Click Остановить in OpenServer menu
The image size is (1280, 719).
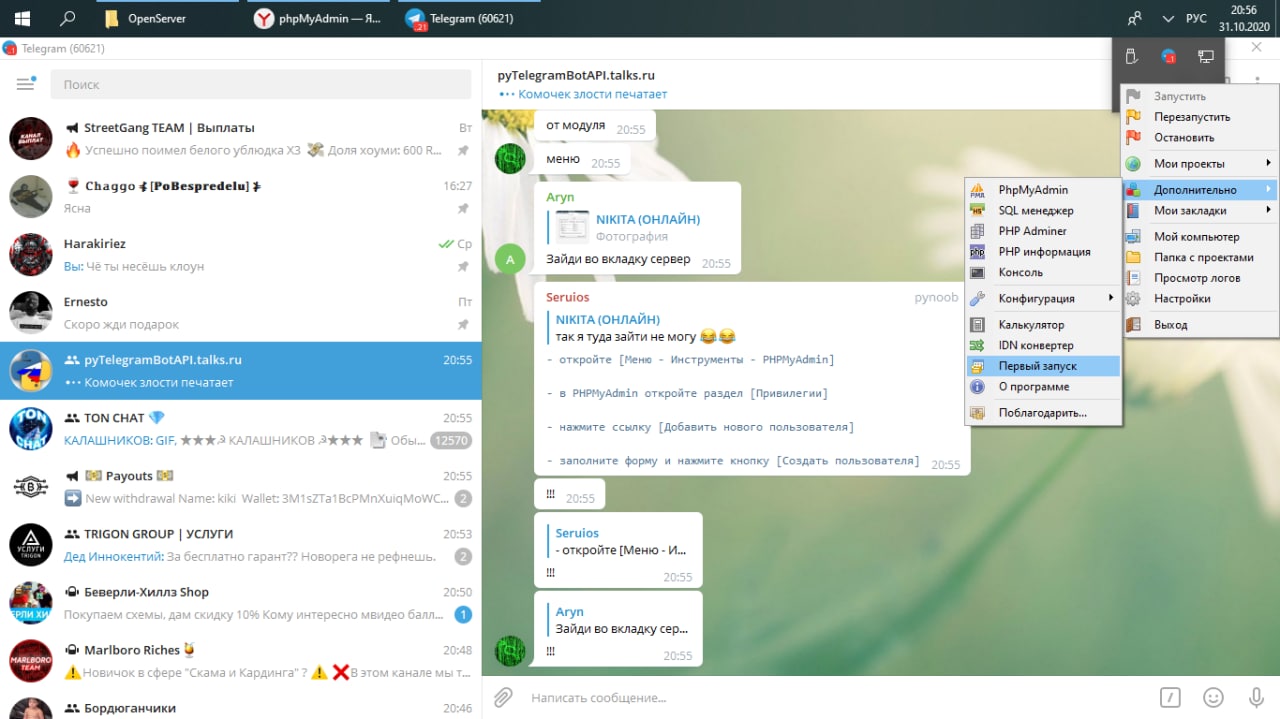coord(1199,138)
